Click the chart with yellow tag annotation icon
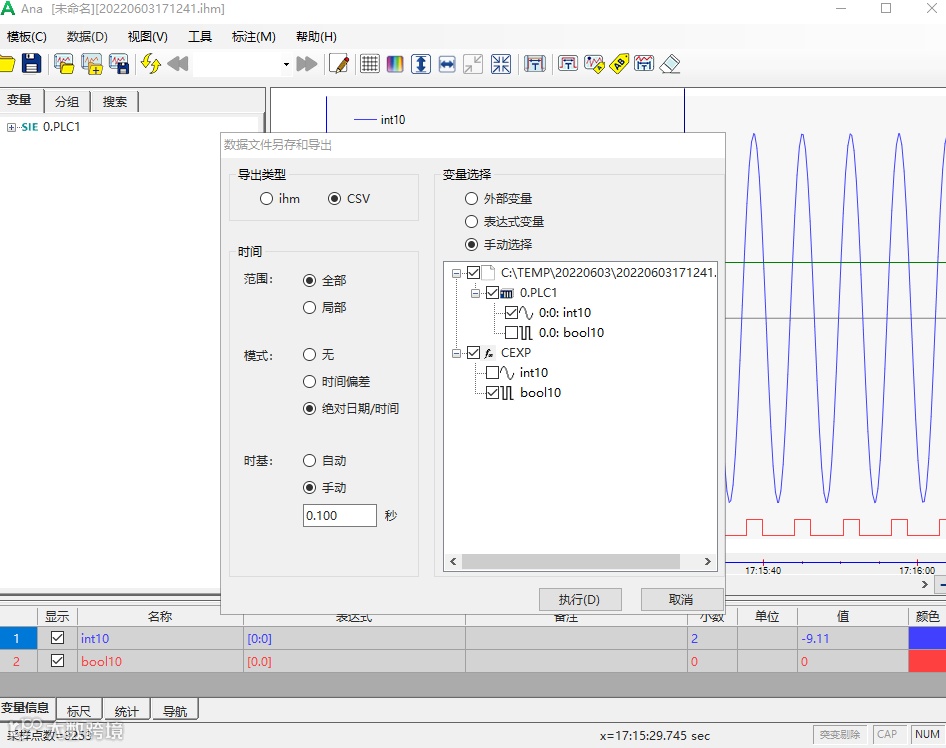This screenshot has width=946, height=748. pyautogui.click(x=594, y=63)
